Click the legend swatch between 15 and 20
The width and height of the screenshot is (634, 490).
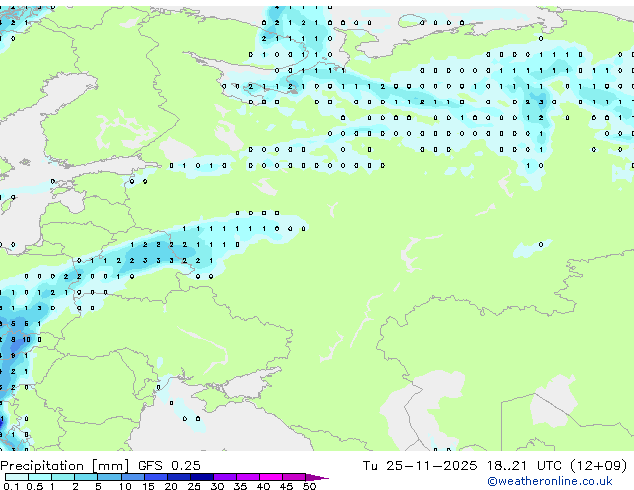click(x=156, y=477)
